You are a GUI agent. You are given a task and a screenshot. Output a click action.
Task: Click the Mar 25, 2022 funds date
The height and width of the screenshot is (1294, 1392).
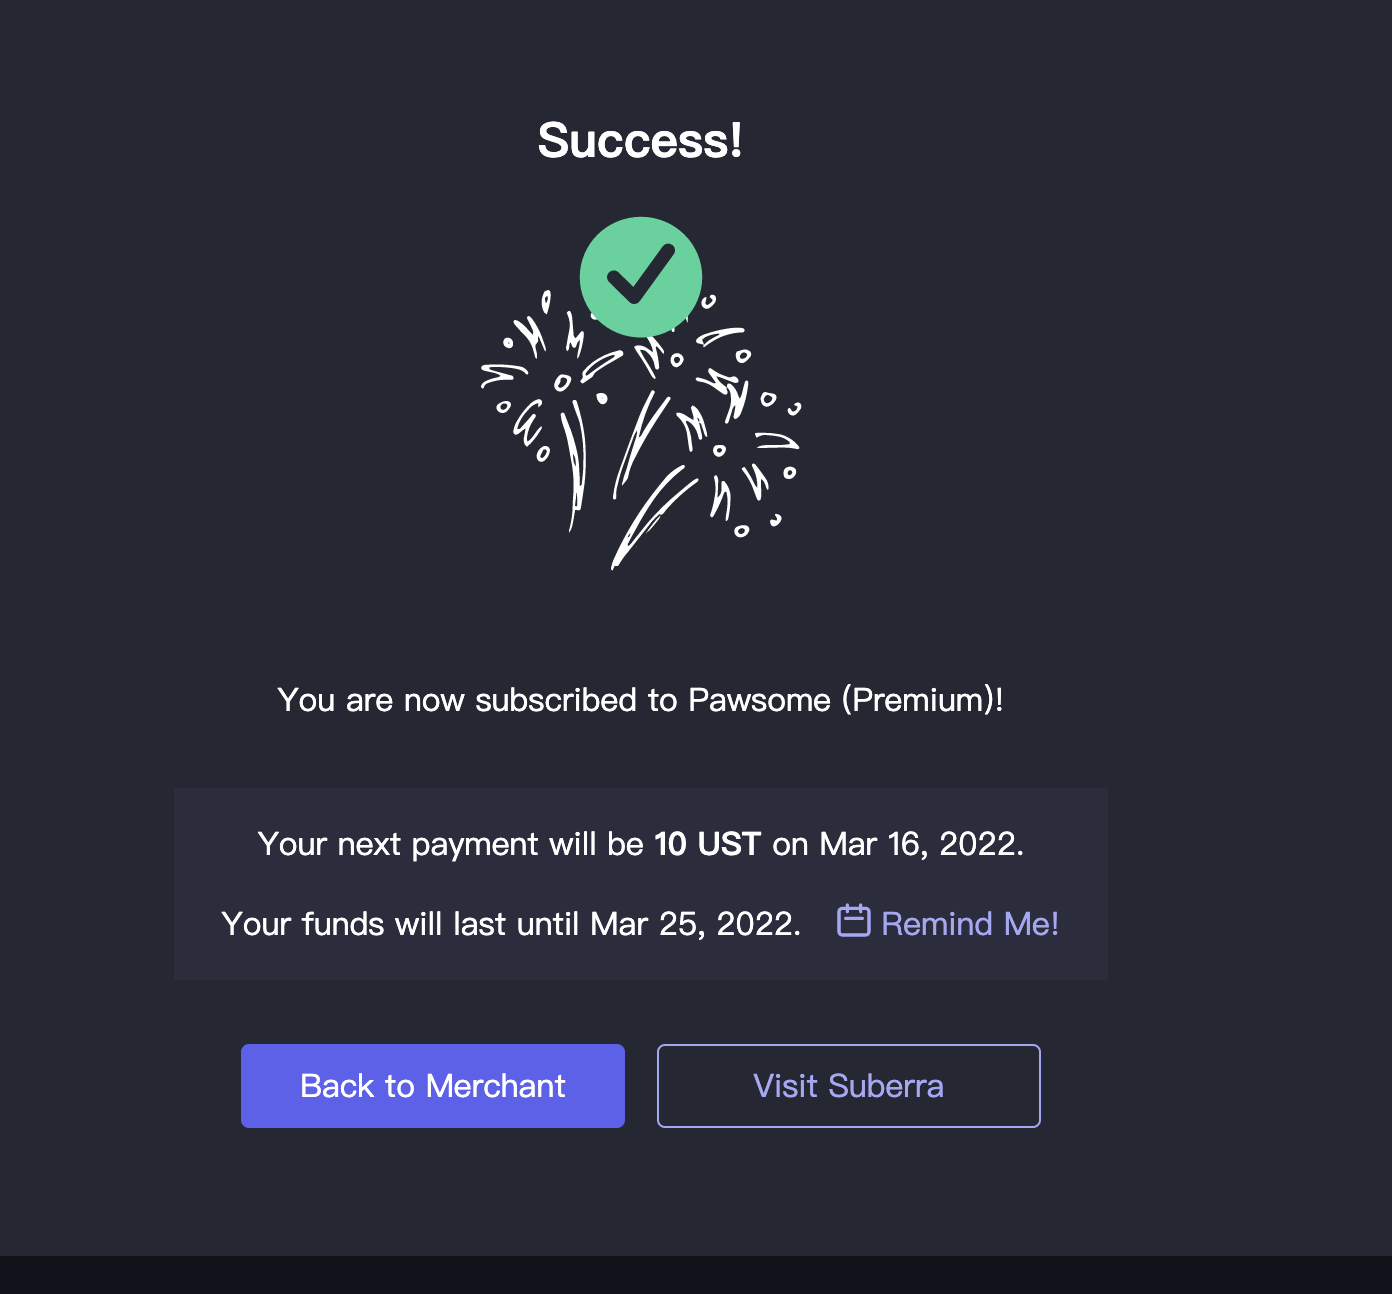(694, 924)
